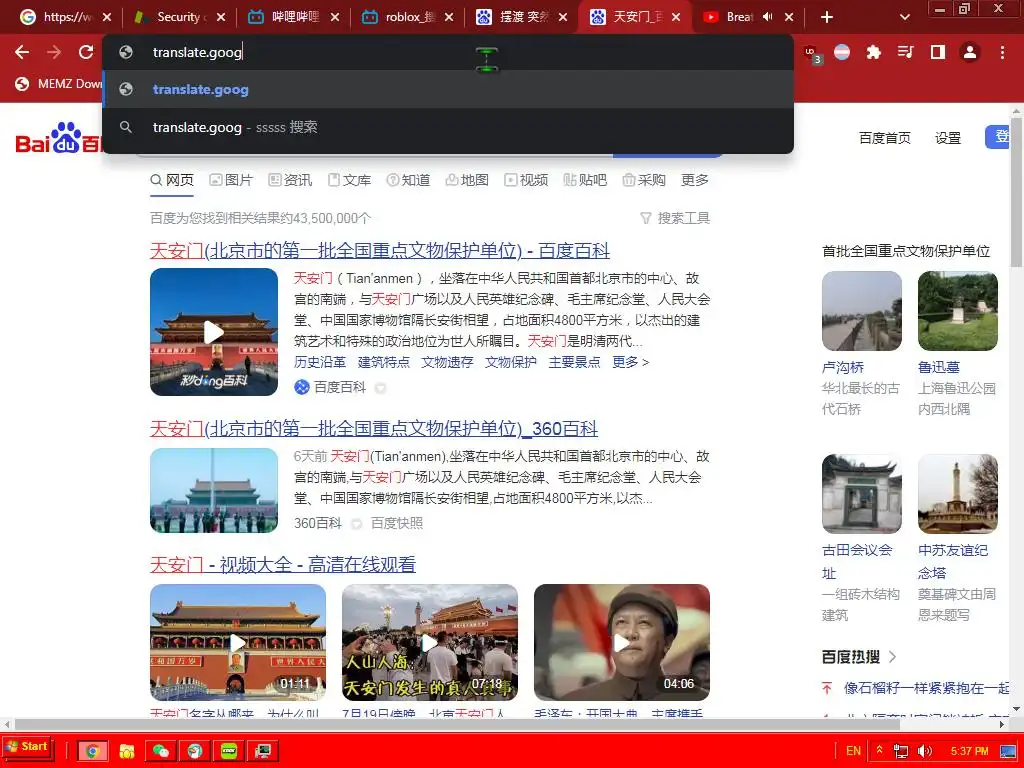Close the 天安门 tab

point(677,17)
